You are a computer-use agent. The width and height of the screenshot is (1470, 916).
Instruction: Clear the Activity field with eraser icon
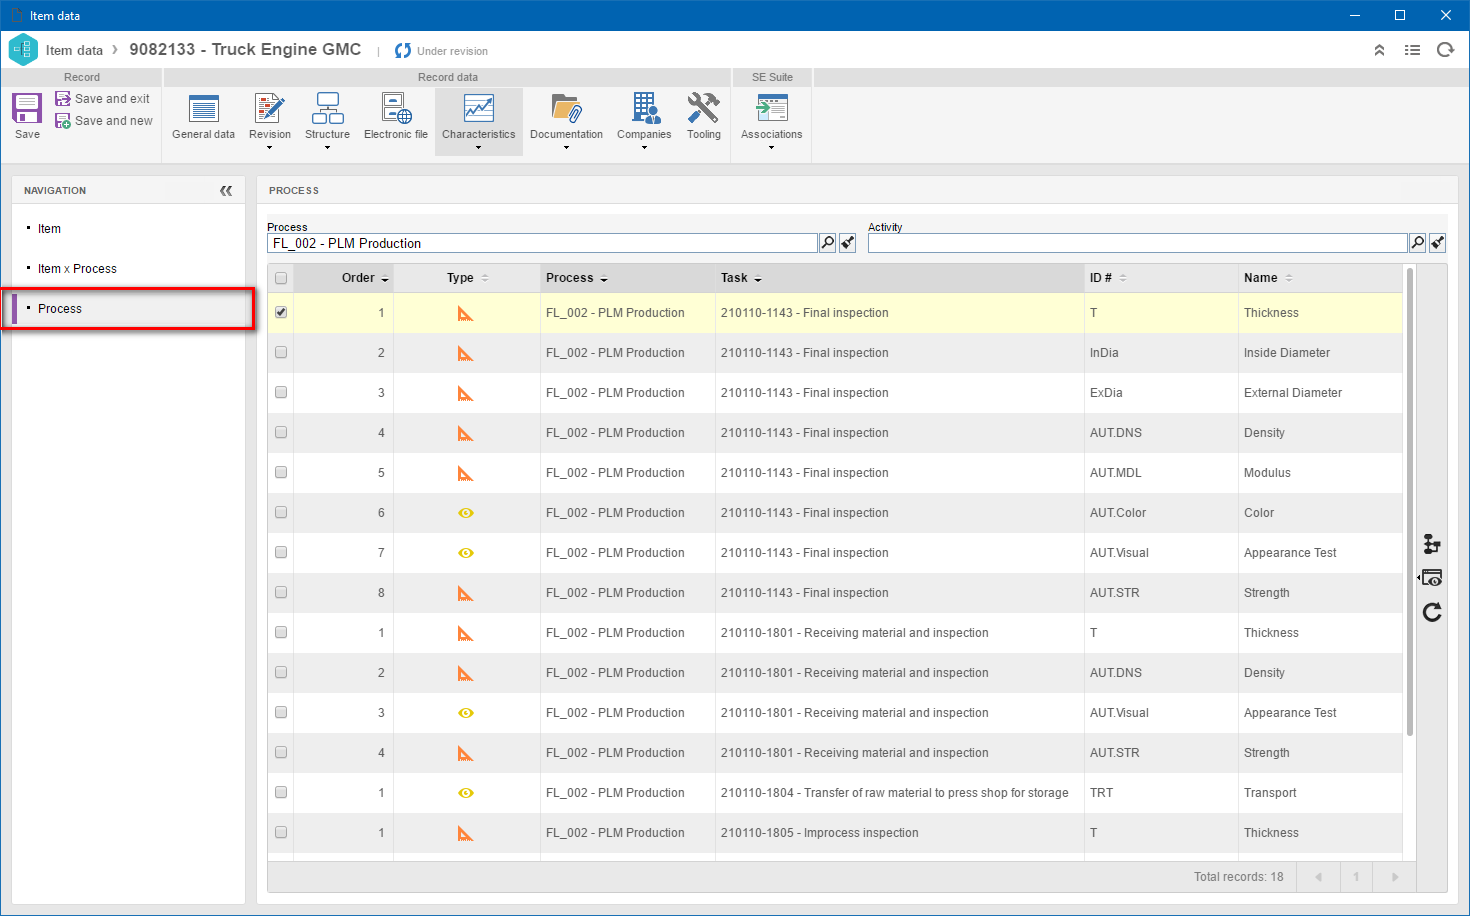point(1438,243)
